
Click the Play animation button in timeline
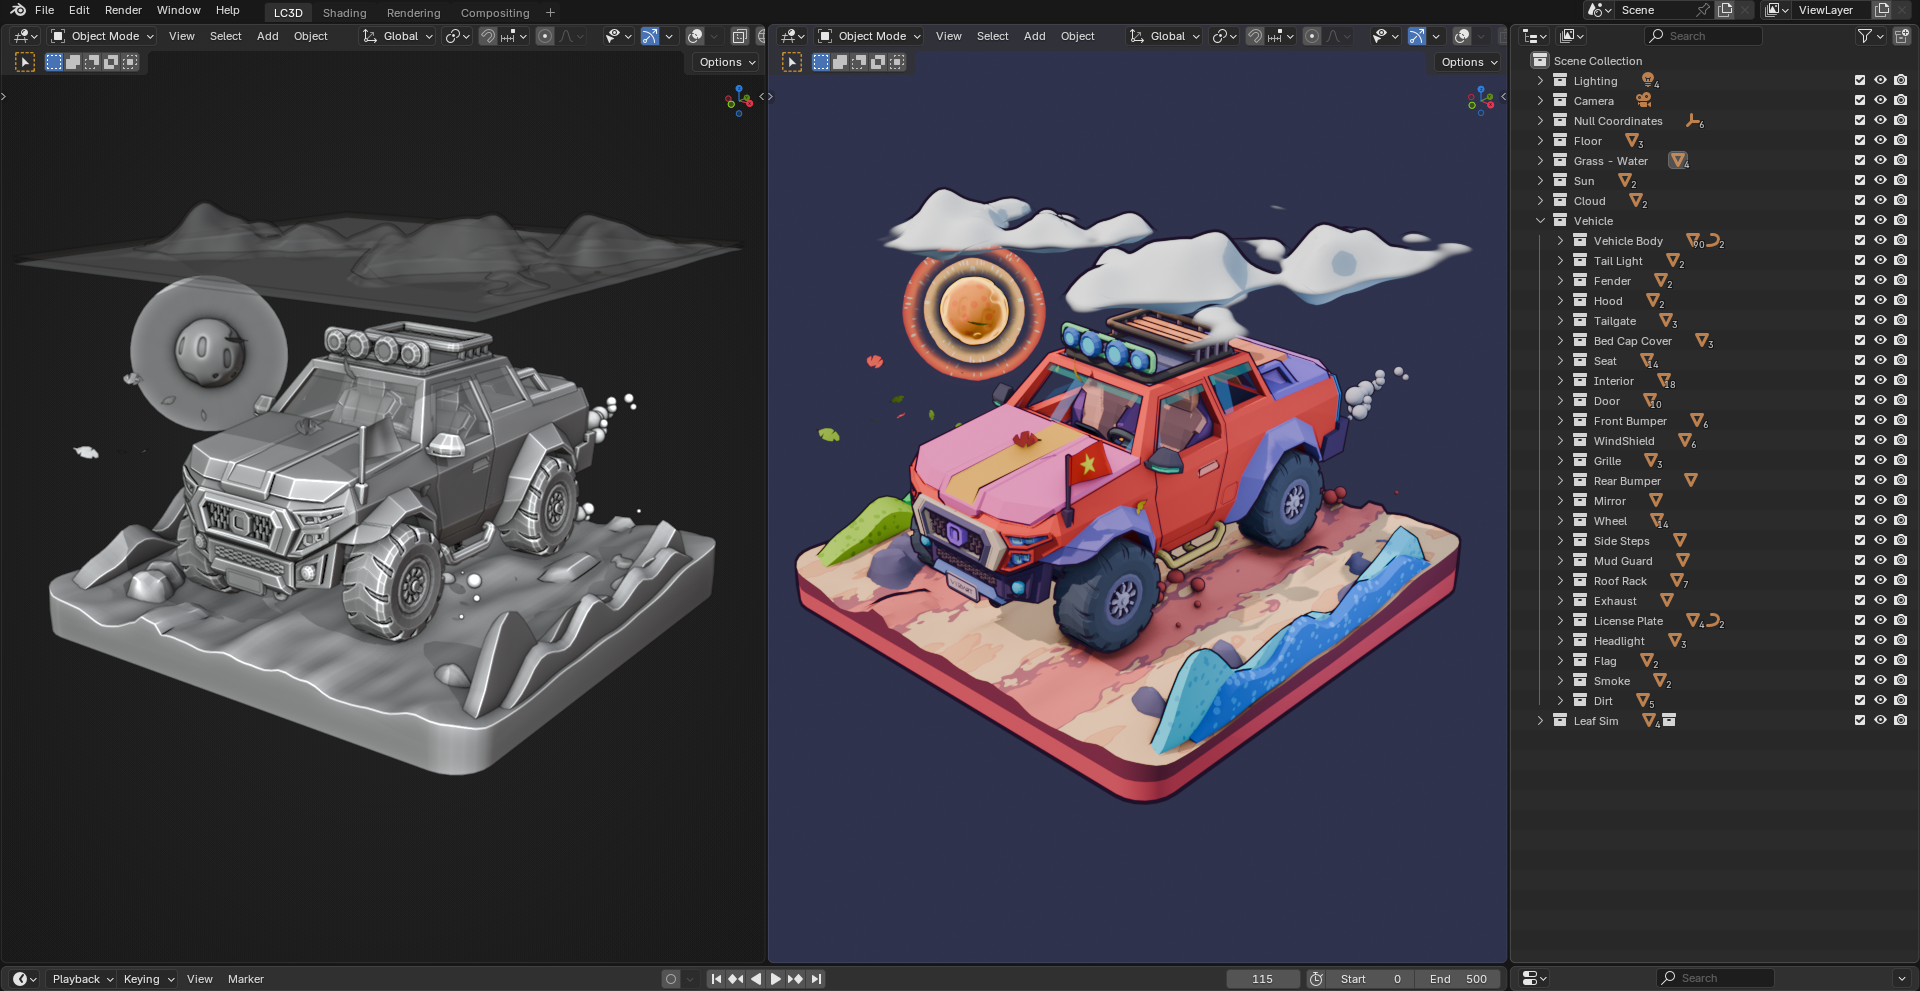775,979
